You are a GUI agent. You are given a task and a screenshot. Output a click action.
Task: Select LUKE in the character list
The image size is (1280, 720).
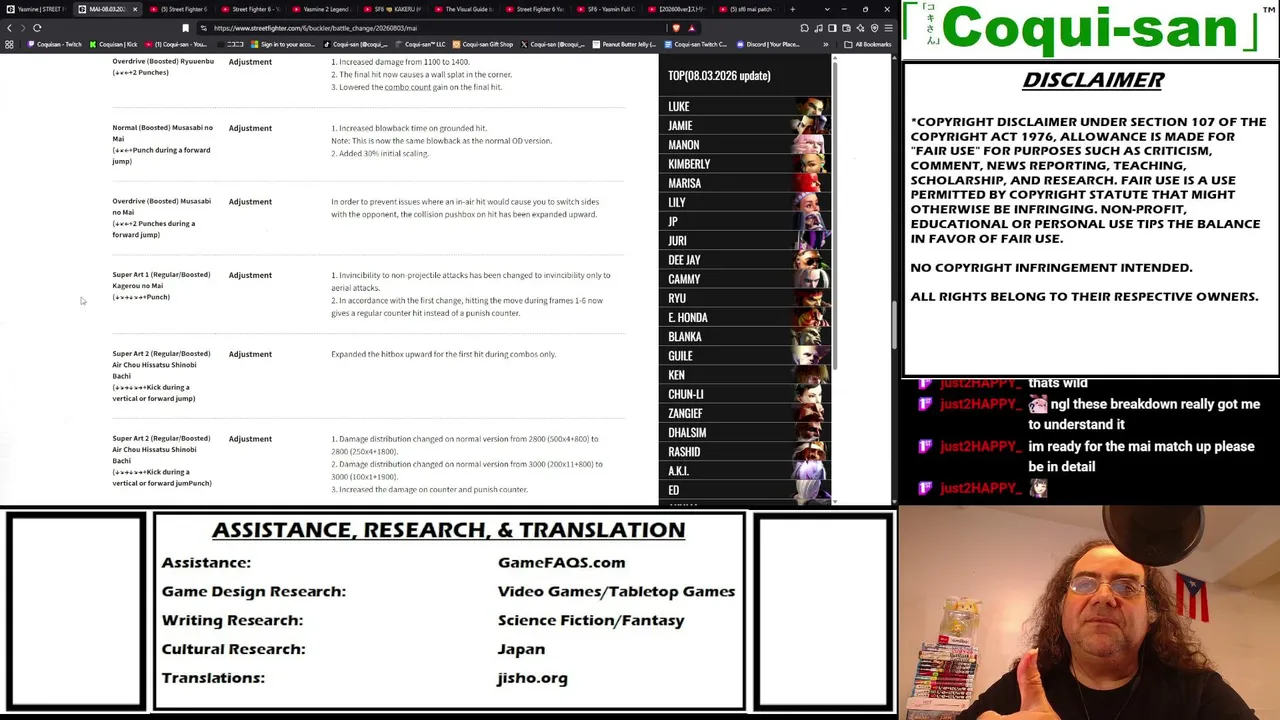pos(744,106)
